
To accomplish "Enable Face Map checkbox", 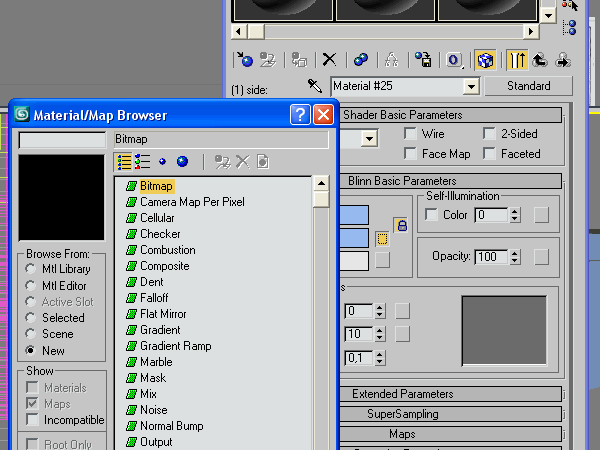I will coord(410,154).
